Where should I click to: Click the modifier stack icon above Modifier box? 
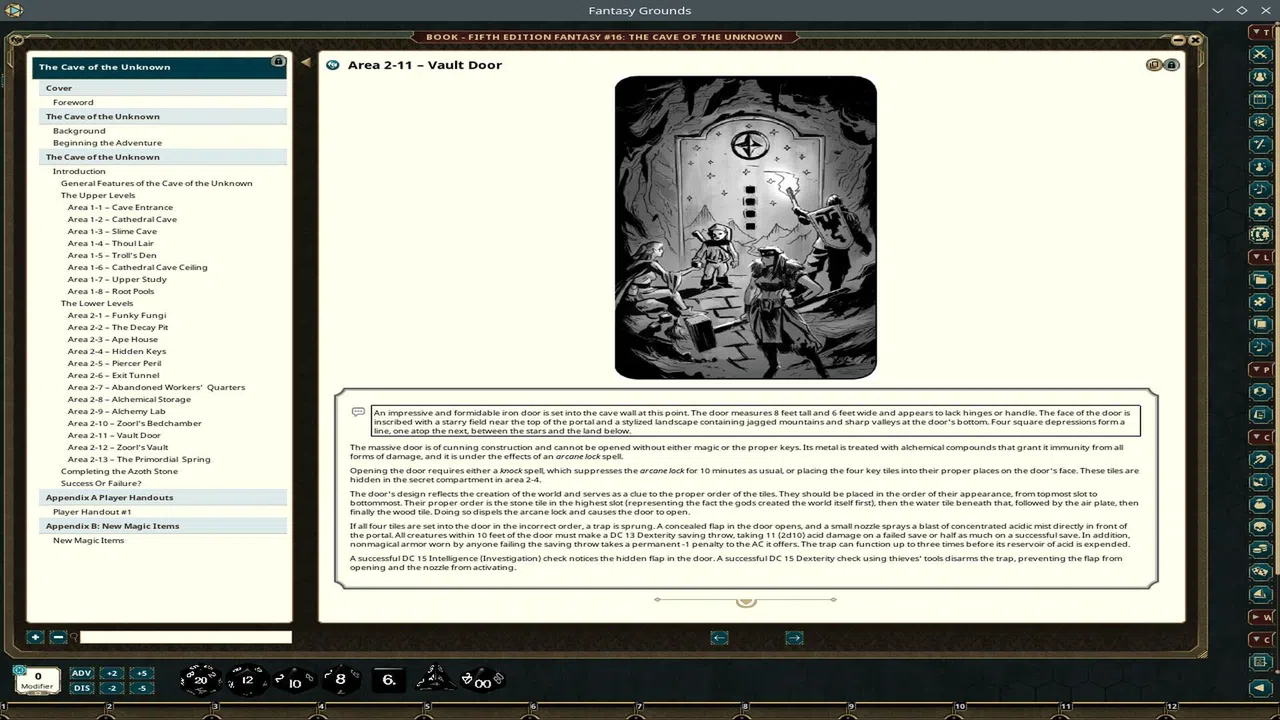[20, 669]
